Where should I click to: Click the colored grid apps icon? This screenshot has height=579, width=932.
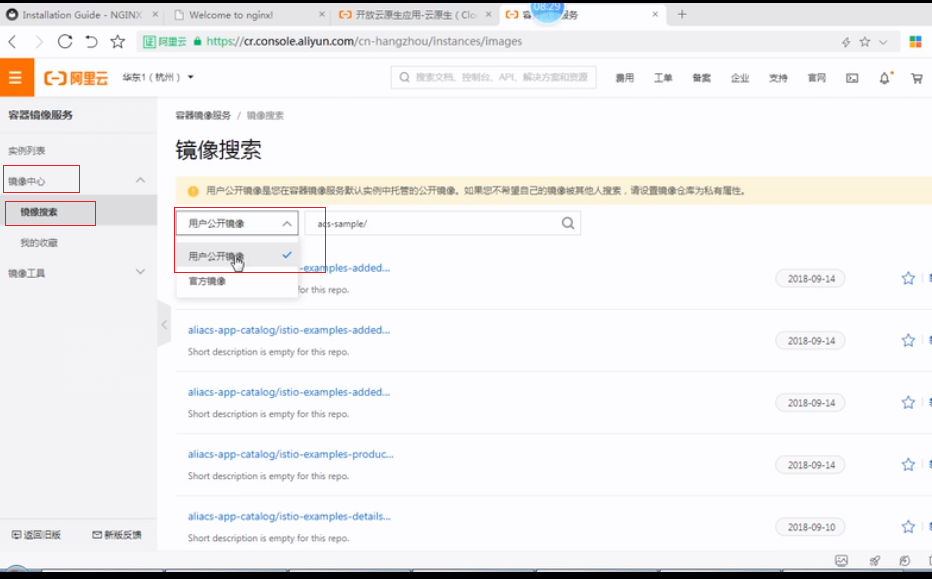pos(915,42)
